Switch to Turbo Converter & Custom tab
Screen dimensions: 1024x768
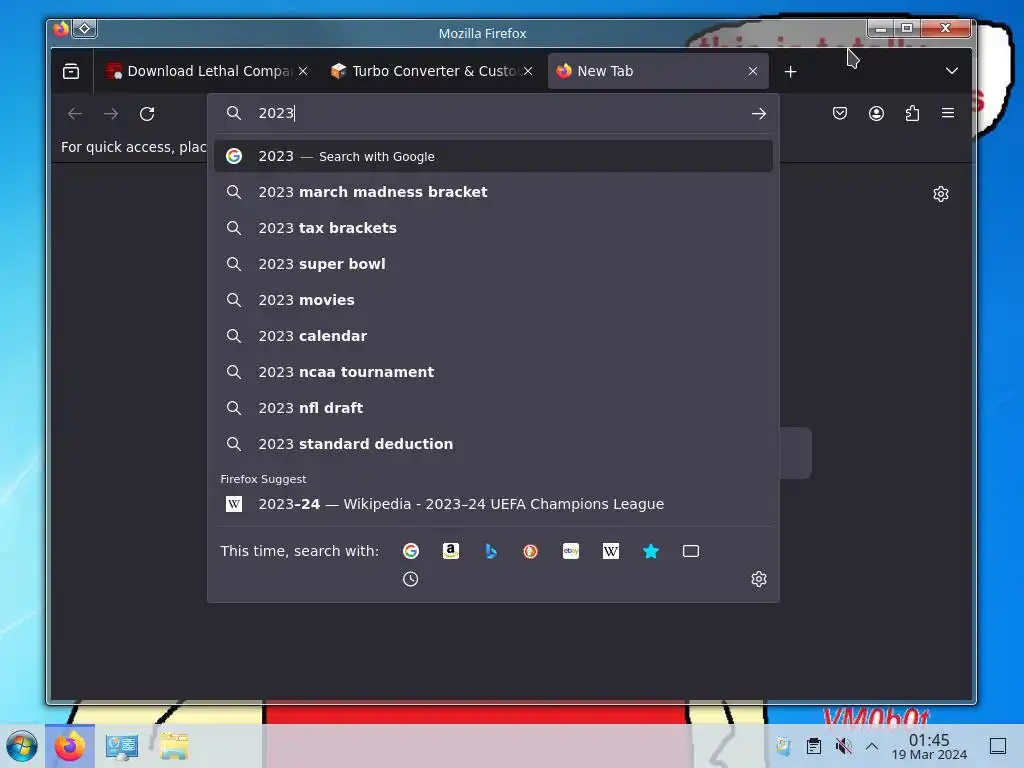[x=432, y=71]
